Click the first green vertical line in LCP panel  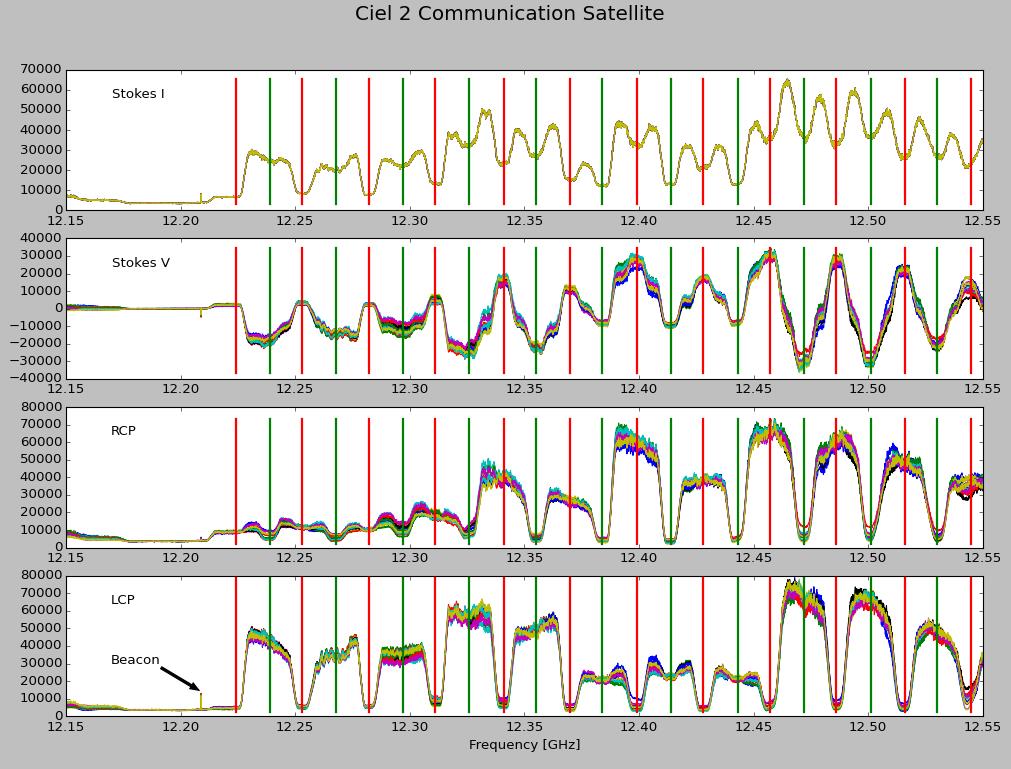click(270, 645)
